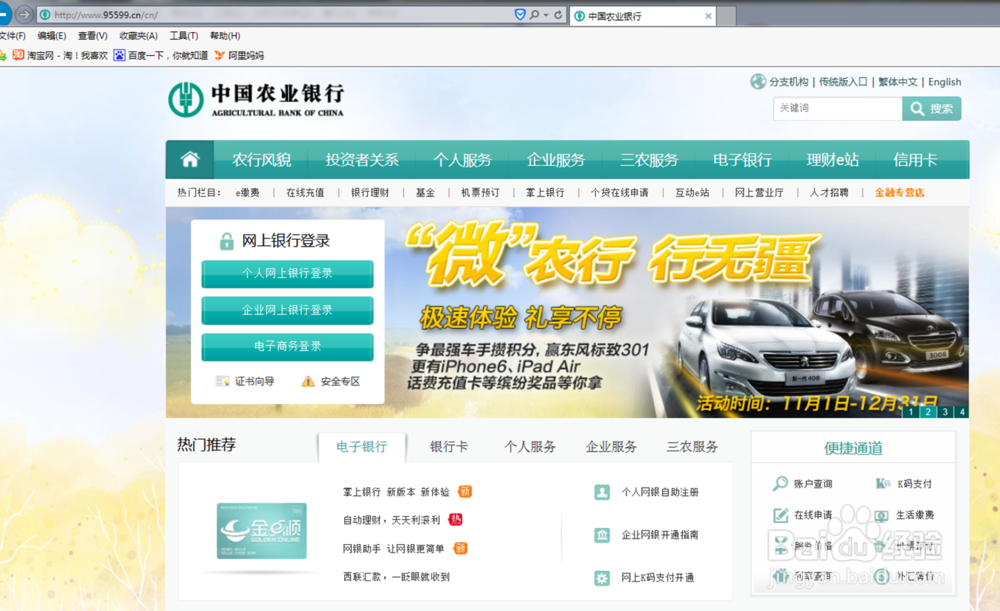Open 自动理财，天天利滚利 link
Screen dimensions: 1000x611
(392, 520)
